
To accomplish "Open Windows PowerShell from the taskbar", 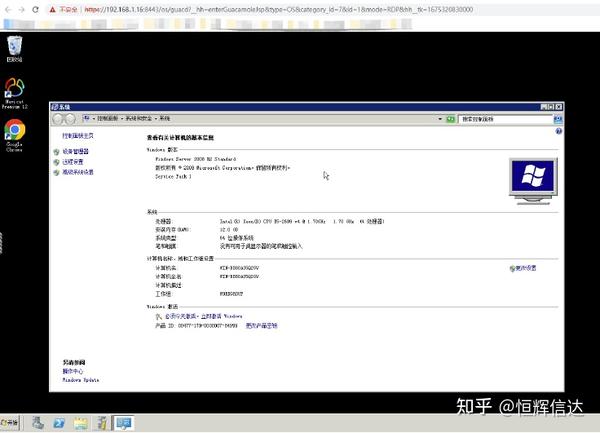I will point(59,423).
